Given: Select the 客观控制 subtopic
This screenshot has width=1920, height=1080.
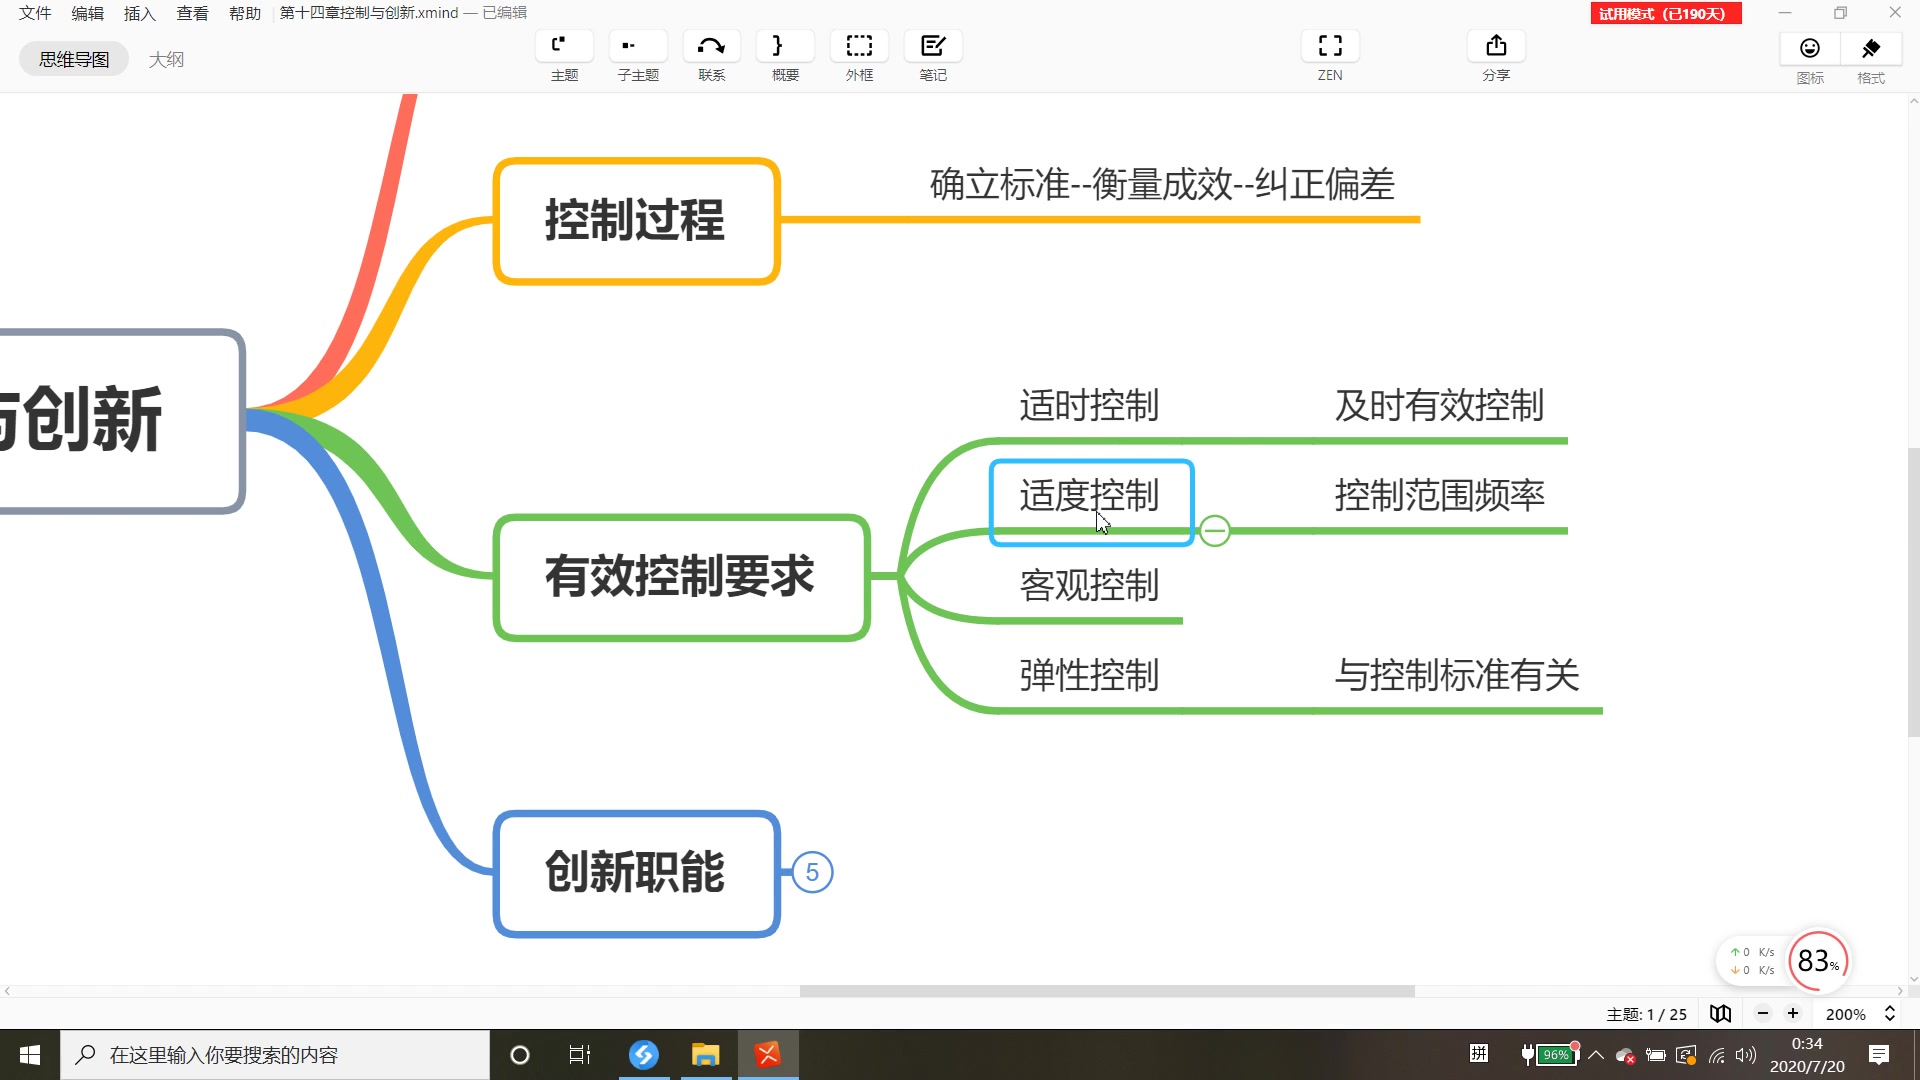Looking at the screenshot, I should (1089, 586).
